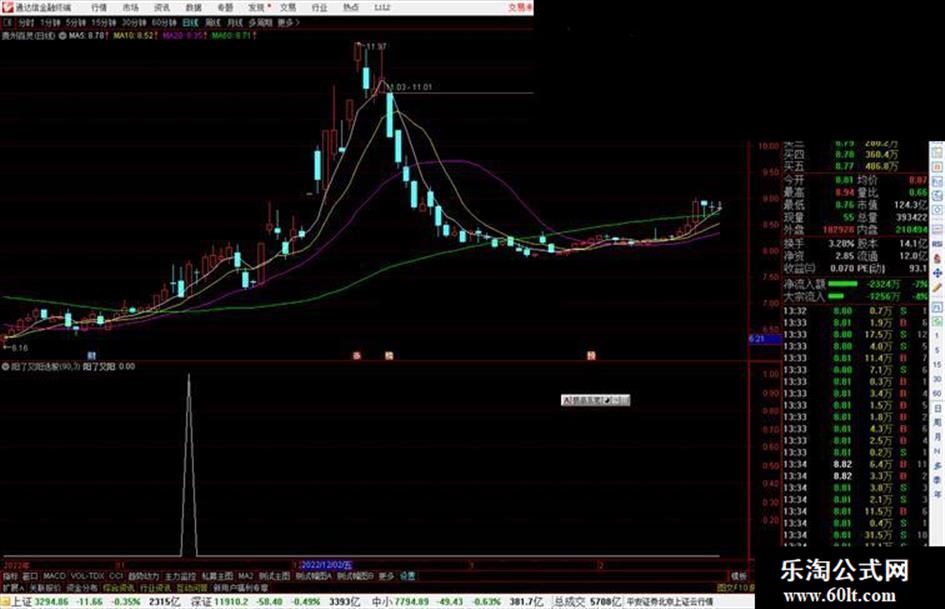This screenshot has height=609, width=945.
Task: Click the 财 marker below the chart
Action: pyautogui.click(x=92, y=356)
